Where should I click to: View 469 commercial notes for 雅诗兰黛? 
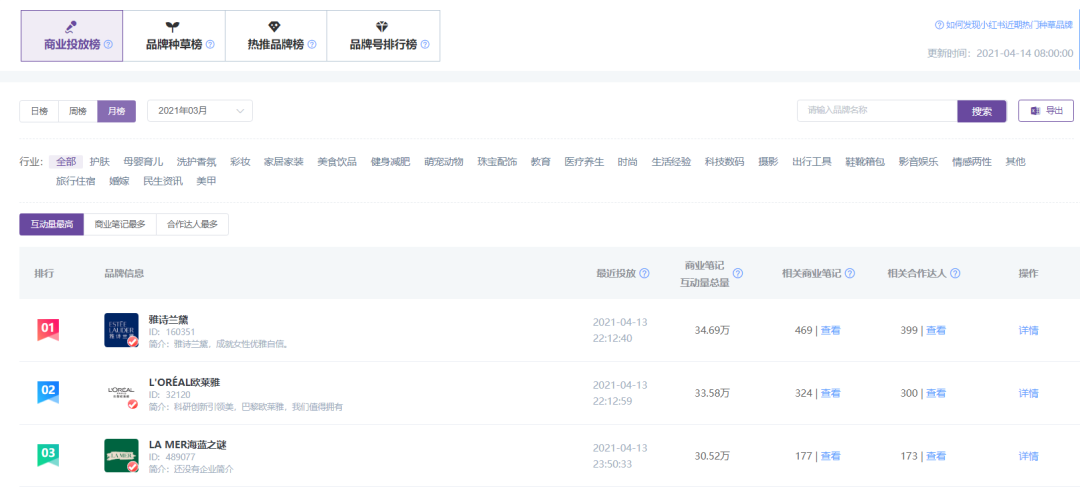pos(831,330)
